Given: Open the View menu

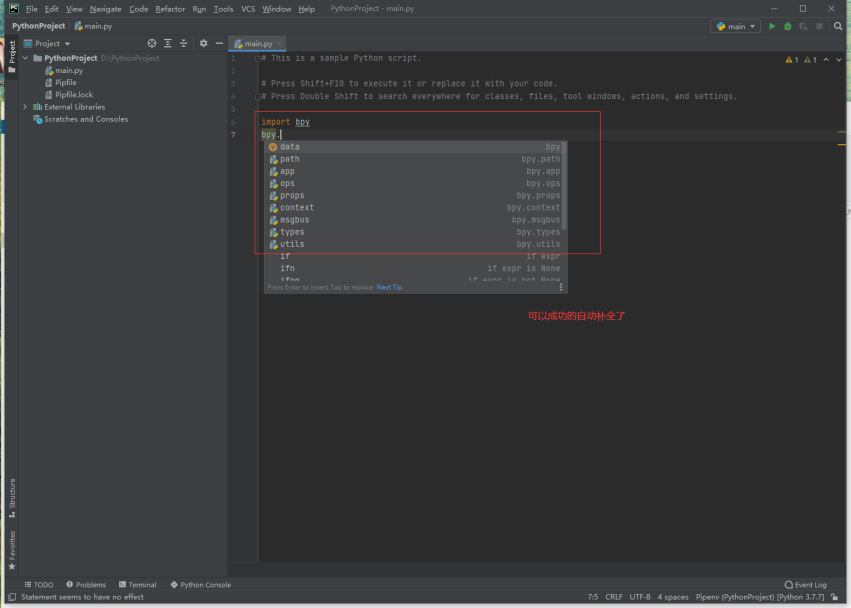Looking at the screenshot, I should (x=74, y=9).
